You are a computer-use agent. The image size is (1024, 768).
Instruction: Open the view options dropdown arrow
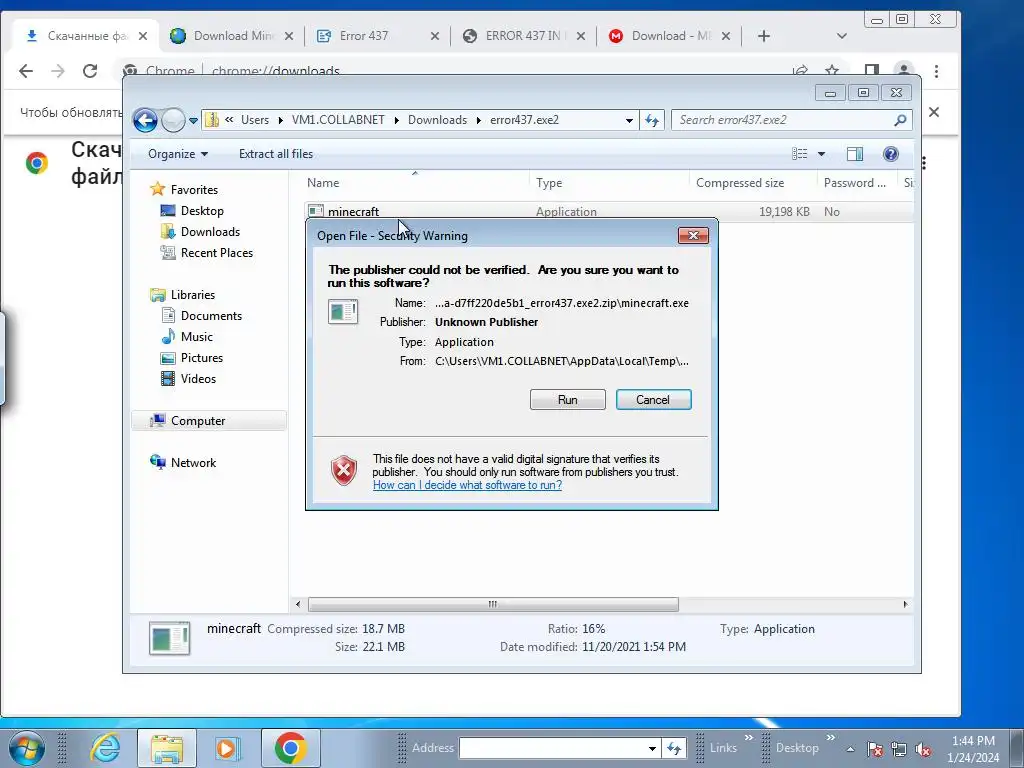tap(822, 154)
